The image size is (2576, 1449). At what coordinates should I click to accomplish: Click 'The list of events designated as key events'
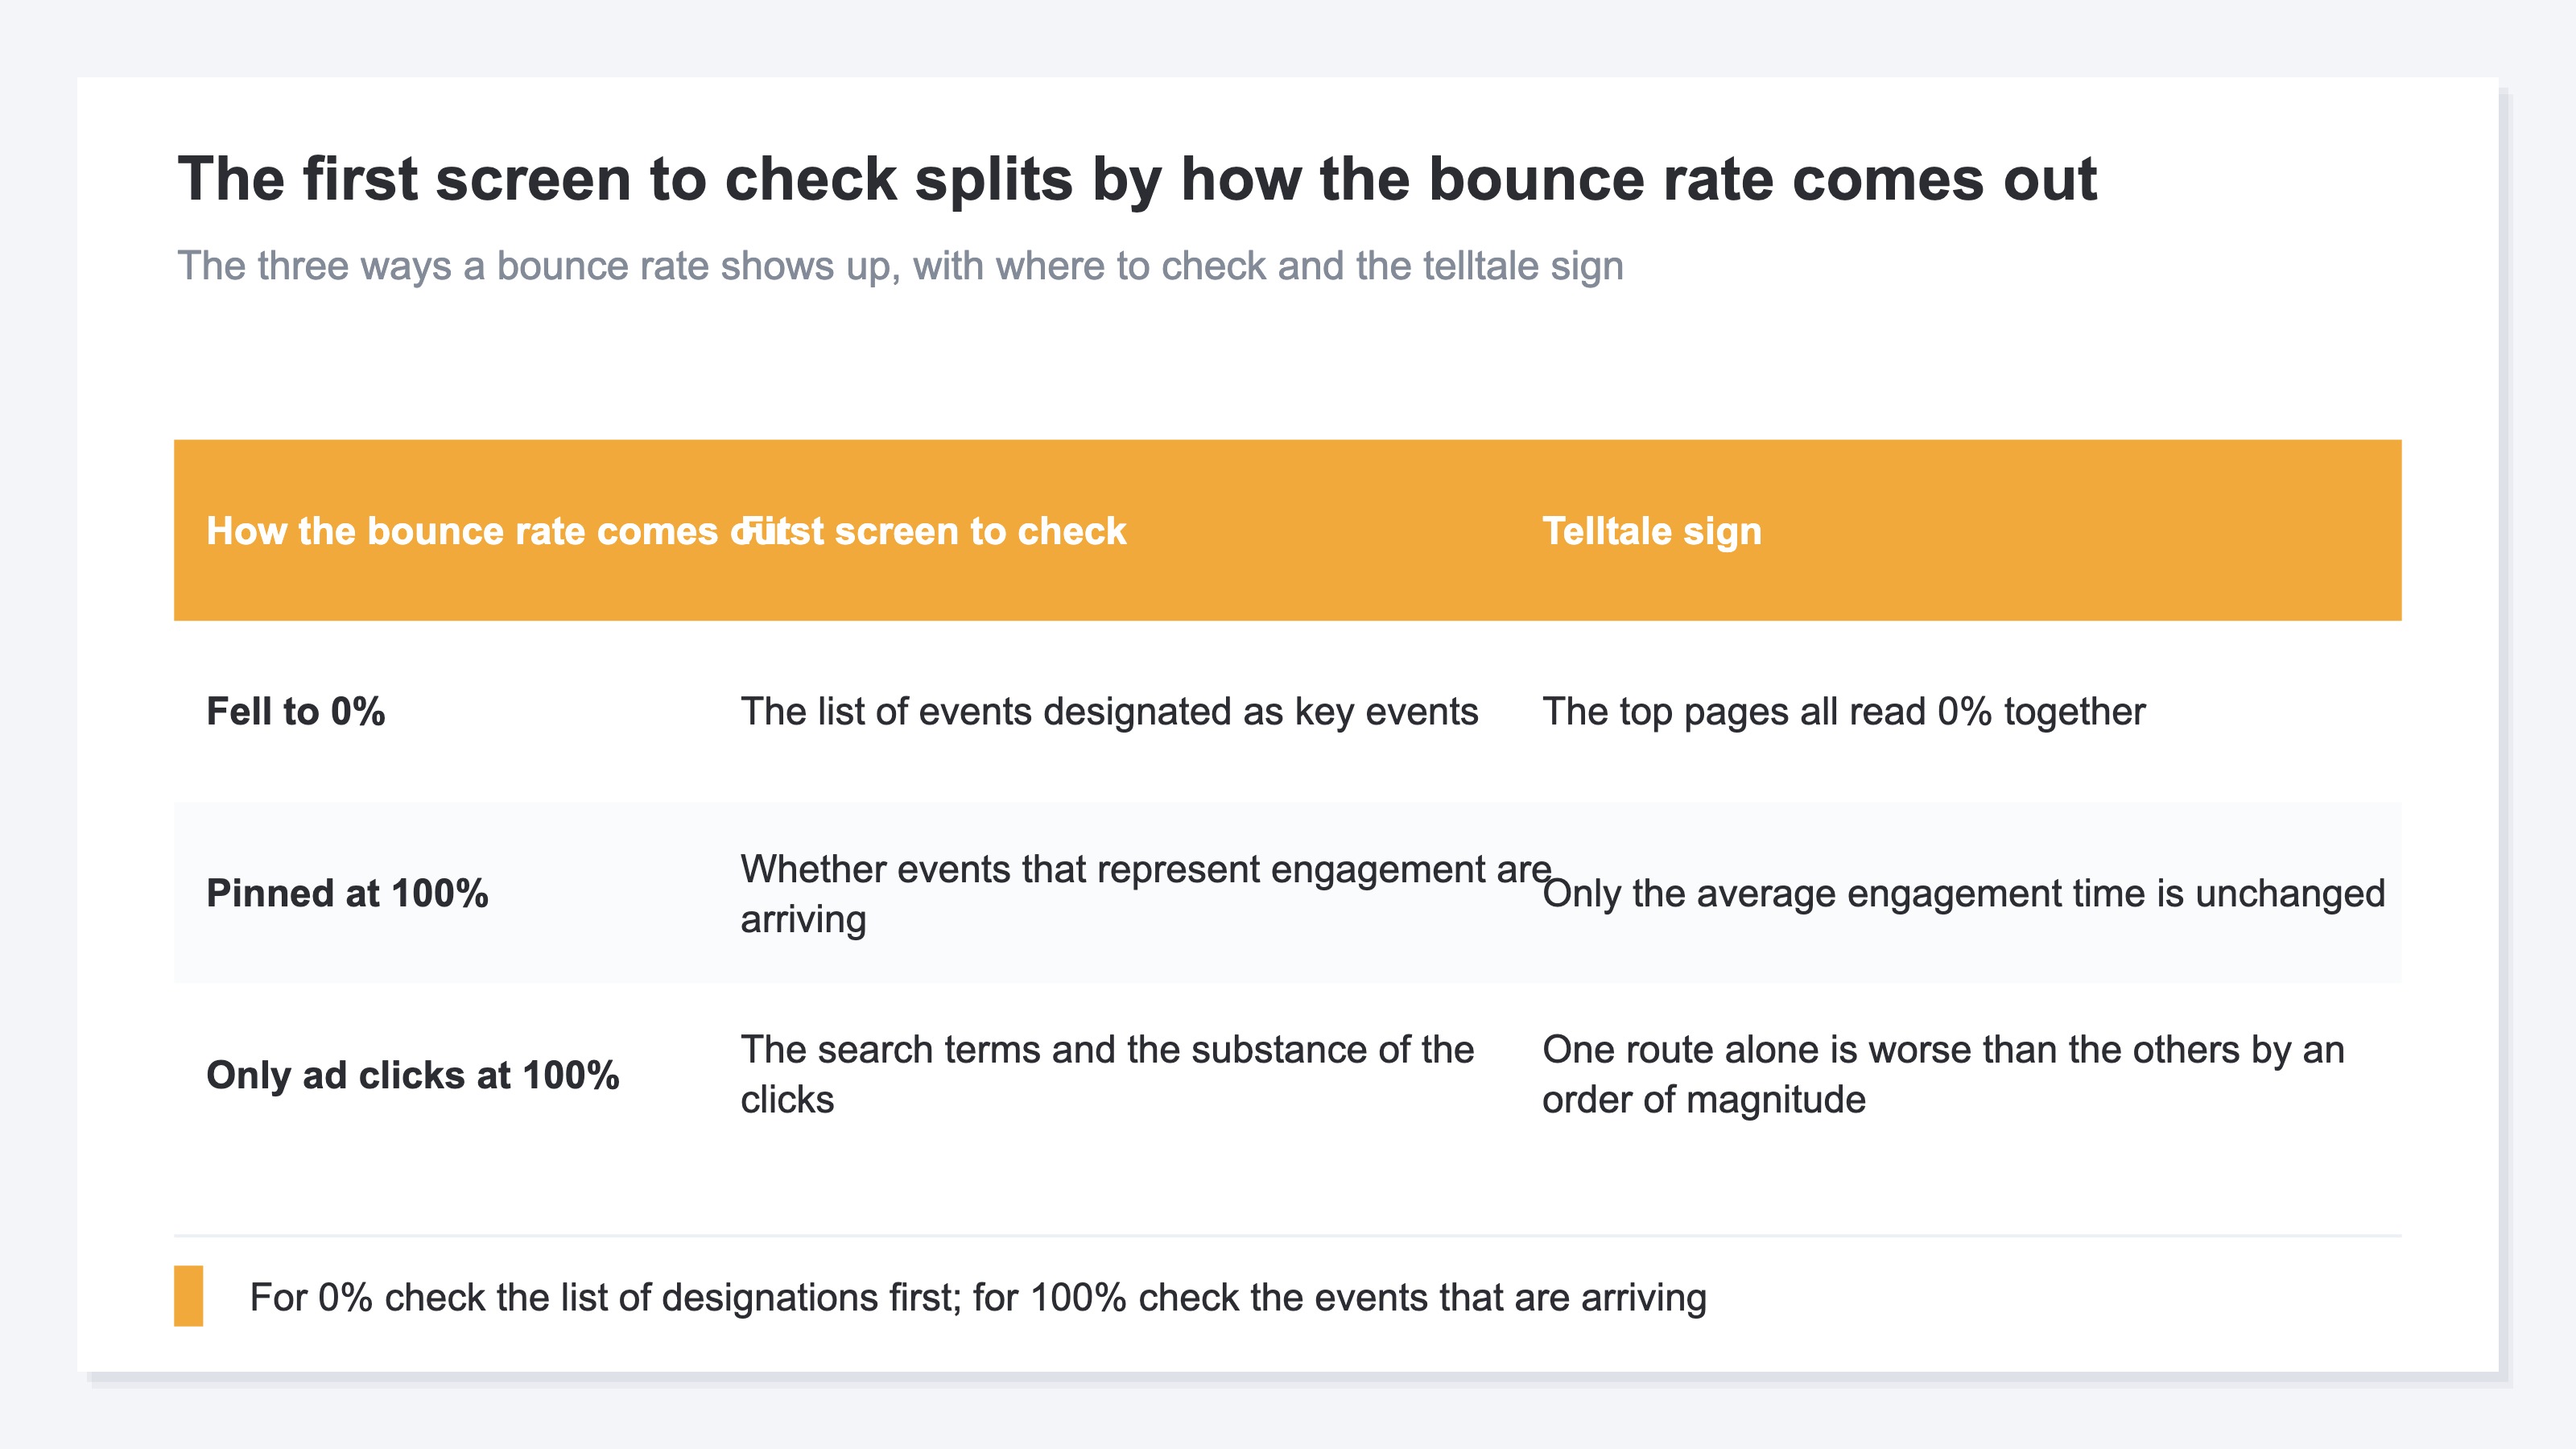pyautogui.click(x=1109, y=712)
